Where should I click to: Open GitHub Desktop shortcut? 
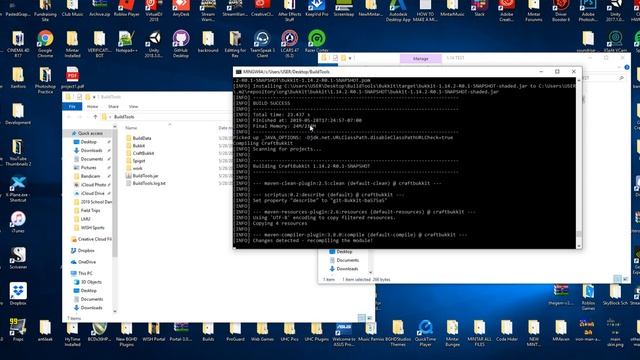coord(180,43)
